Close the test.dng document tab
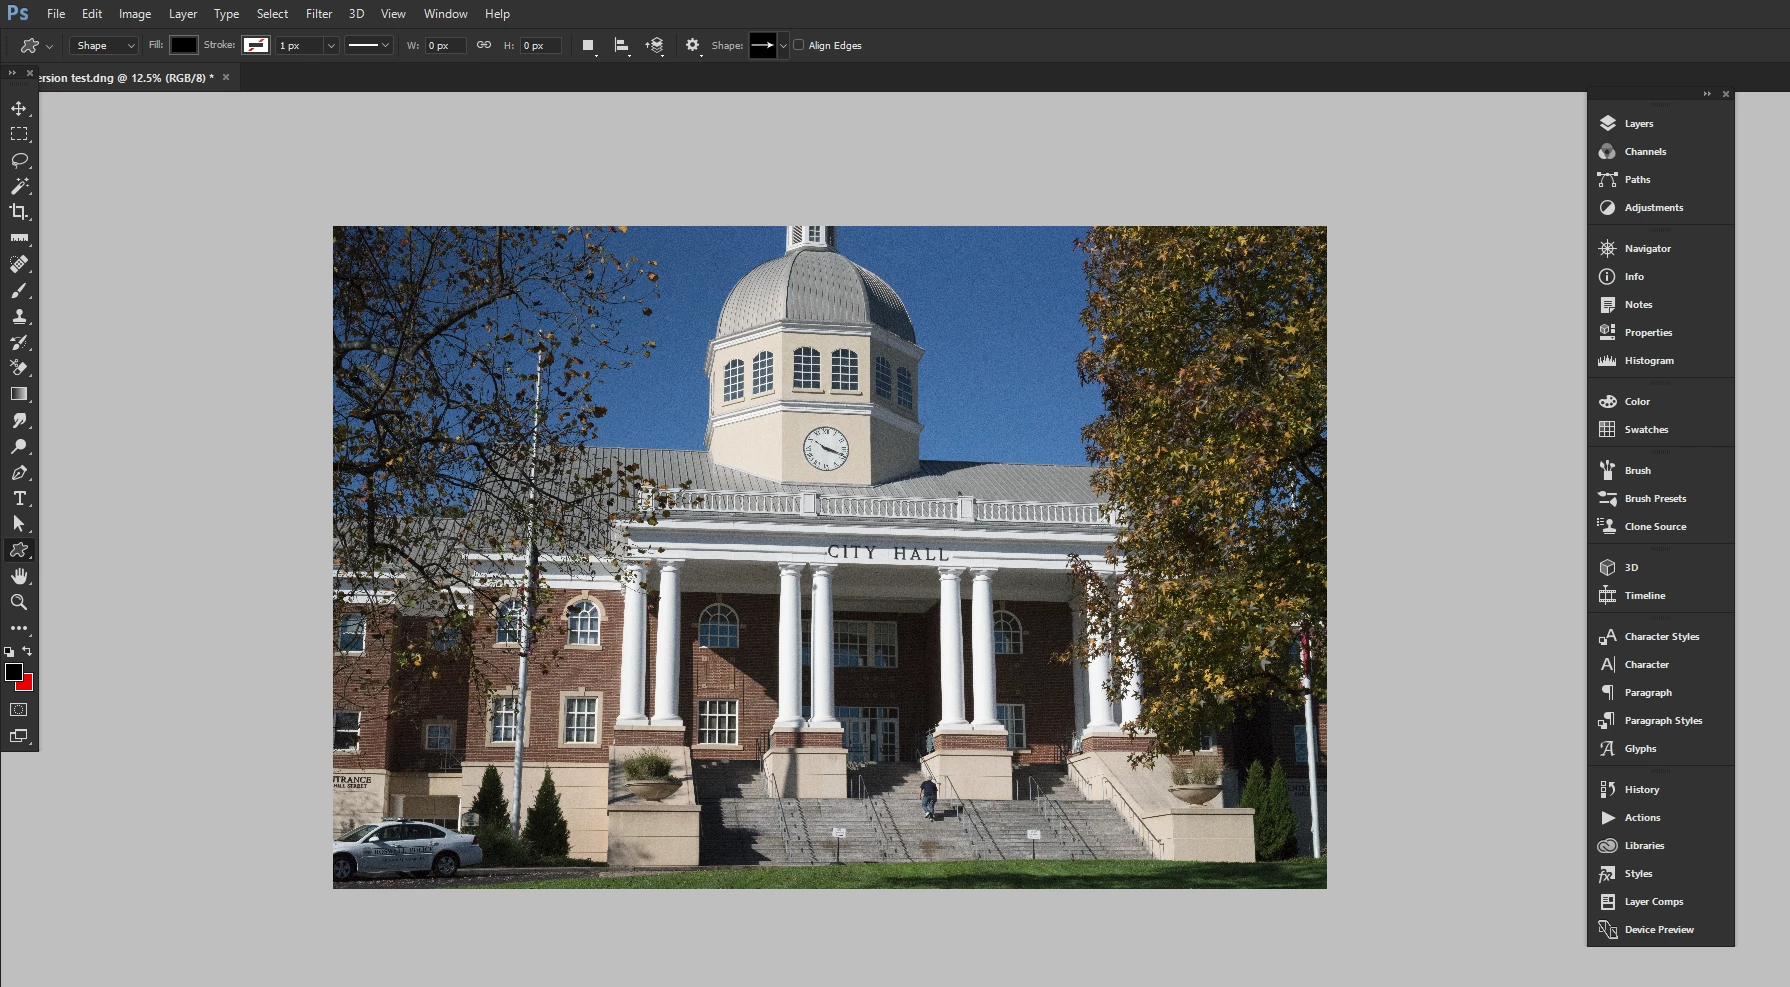 [x=226, y=77]
